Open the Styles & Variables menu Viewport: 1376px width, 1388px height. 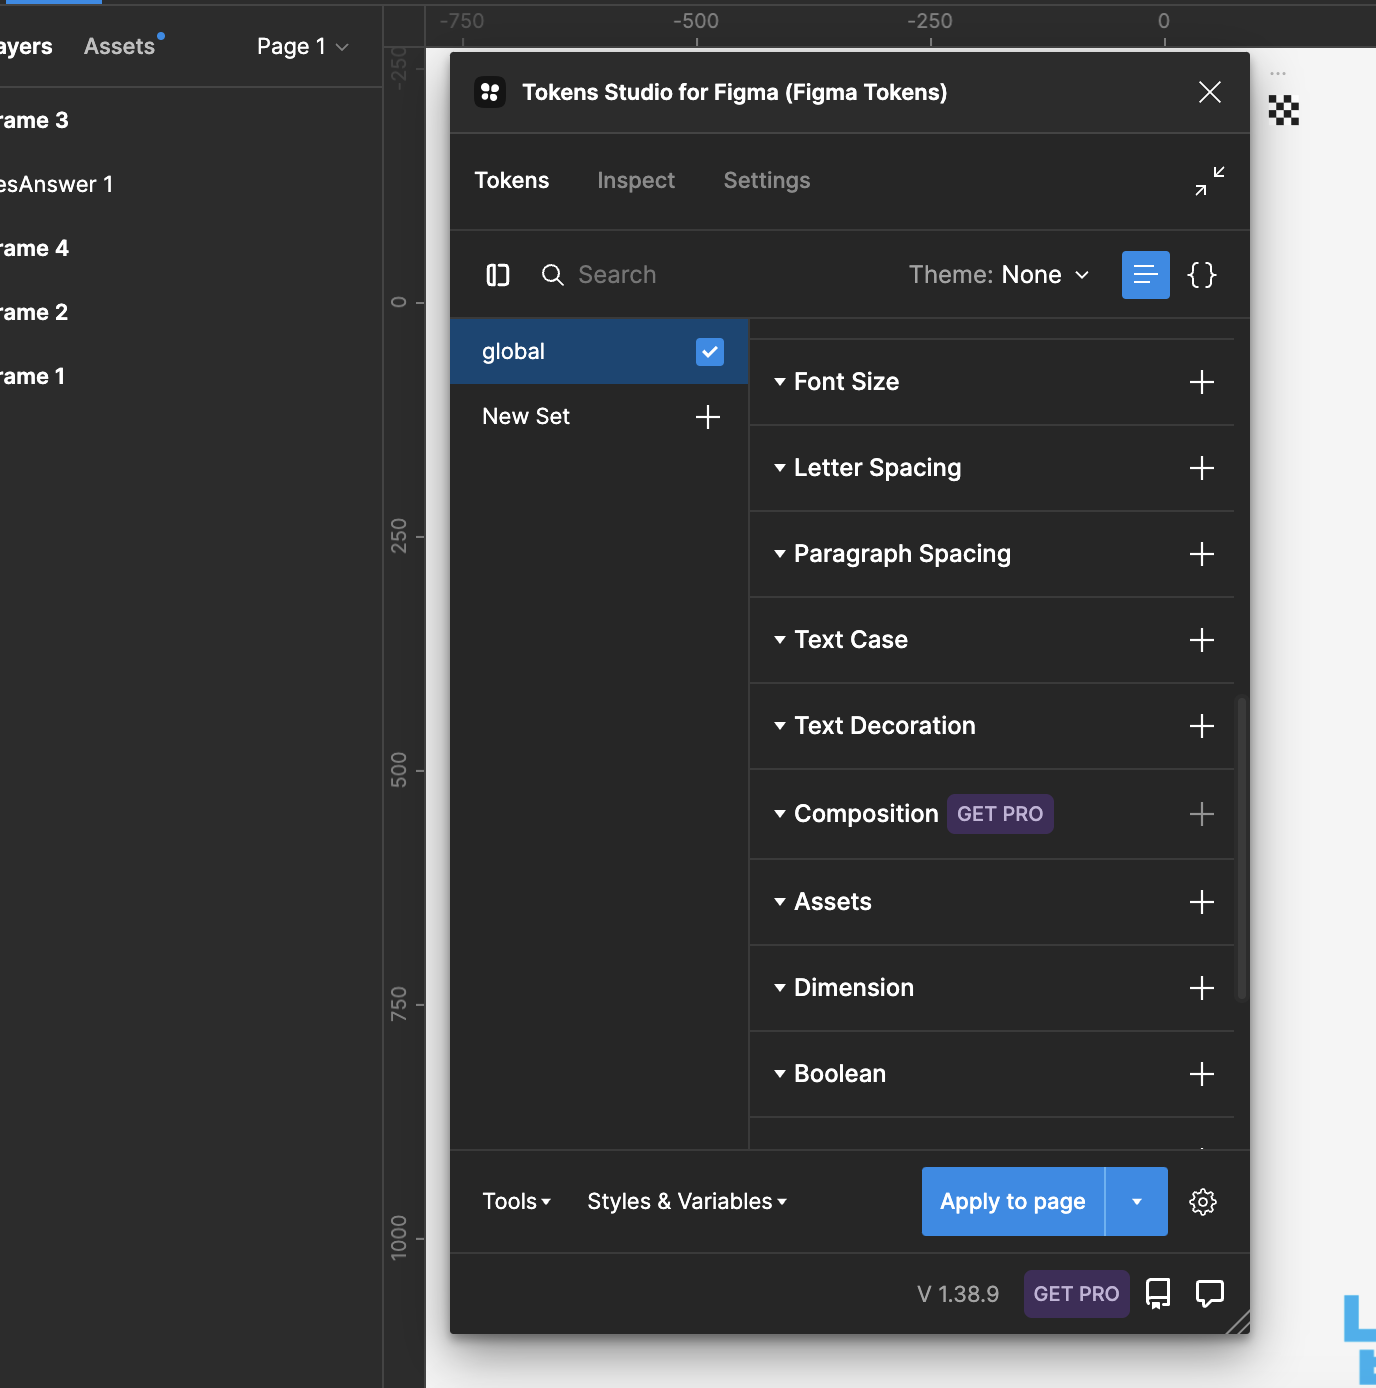pyautogui.click(x=687, y=1202)
